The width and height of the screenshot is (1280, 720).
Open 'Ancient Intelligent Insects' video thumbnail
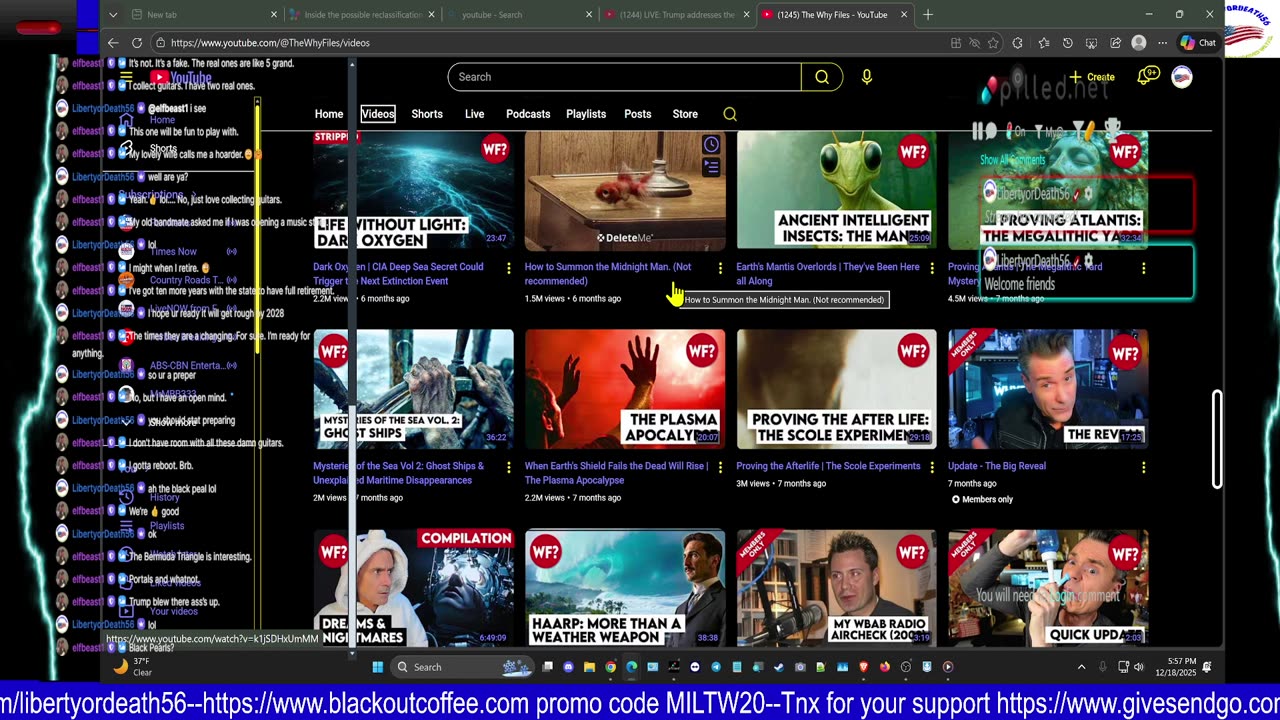tap(837, 190)
